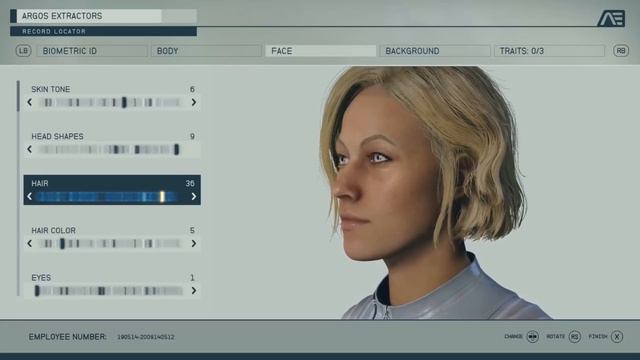Decrease Skin Tone with left arrow
This screenshot has width=640, height=360.
pyautogui.click(x=29, y=102)
